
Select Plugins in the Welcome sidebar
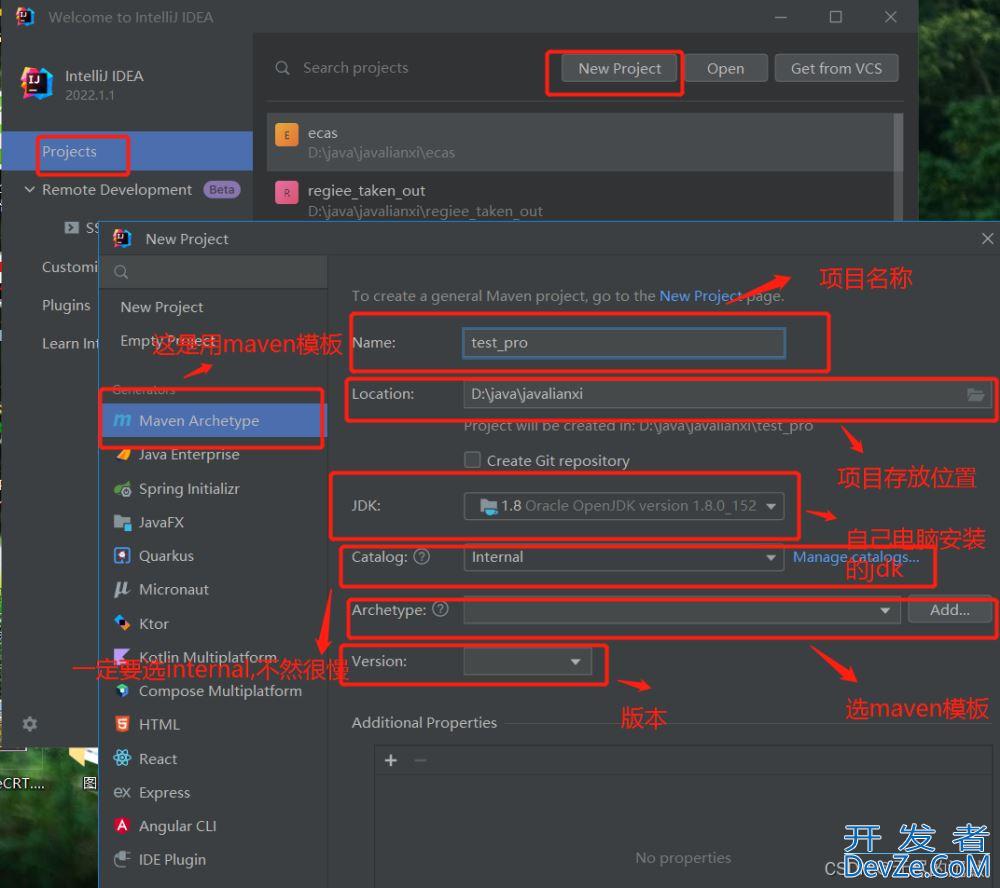coord(66,305)
